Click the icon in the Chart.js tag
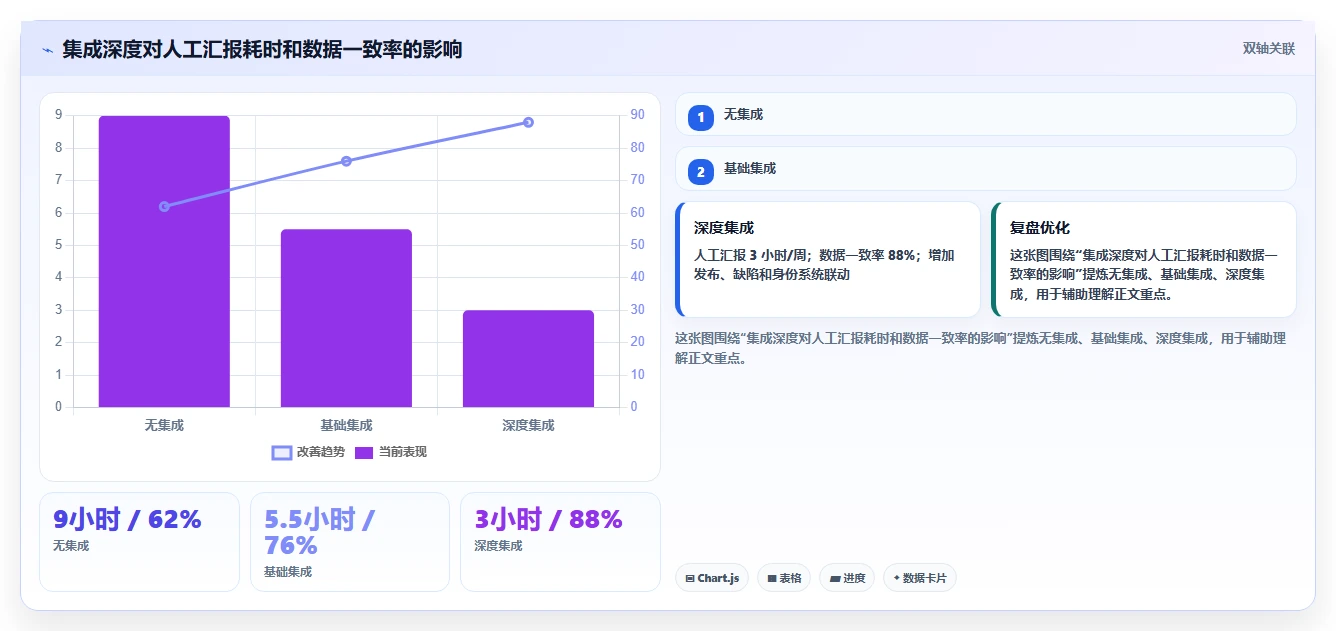Viewport: 1336px width, 631px height. click(690, 578)
